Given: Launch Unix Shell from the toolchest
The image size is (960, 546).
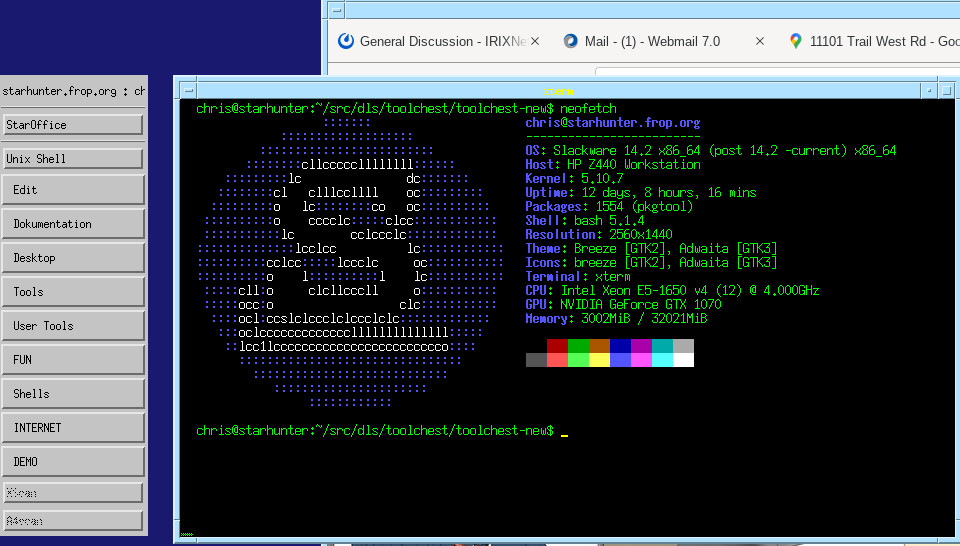Looking at the screenshot, I should click(x=73, y=159).
